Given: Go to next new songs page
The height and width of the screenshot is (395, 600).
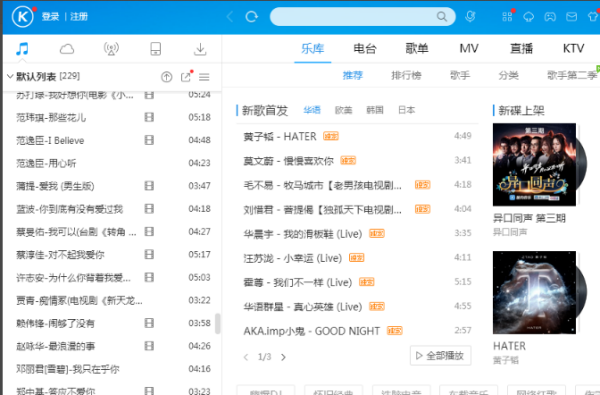Looking at the screenshot, I should click(283, 357).
